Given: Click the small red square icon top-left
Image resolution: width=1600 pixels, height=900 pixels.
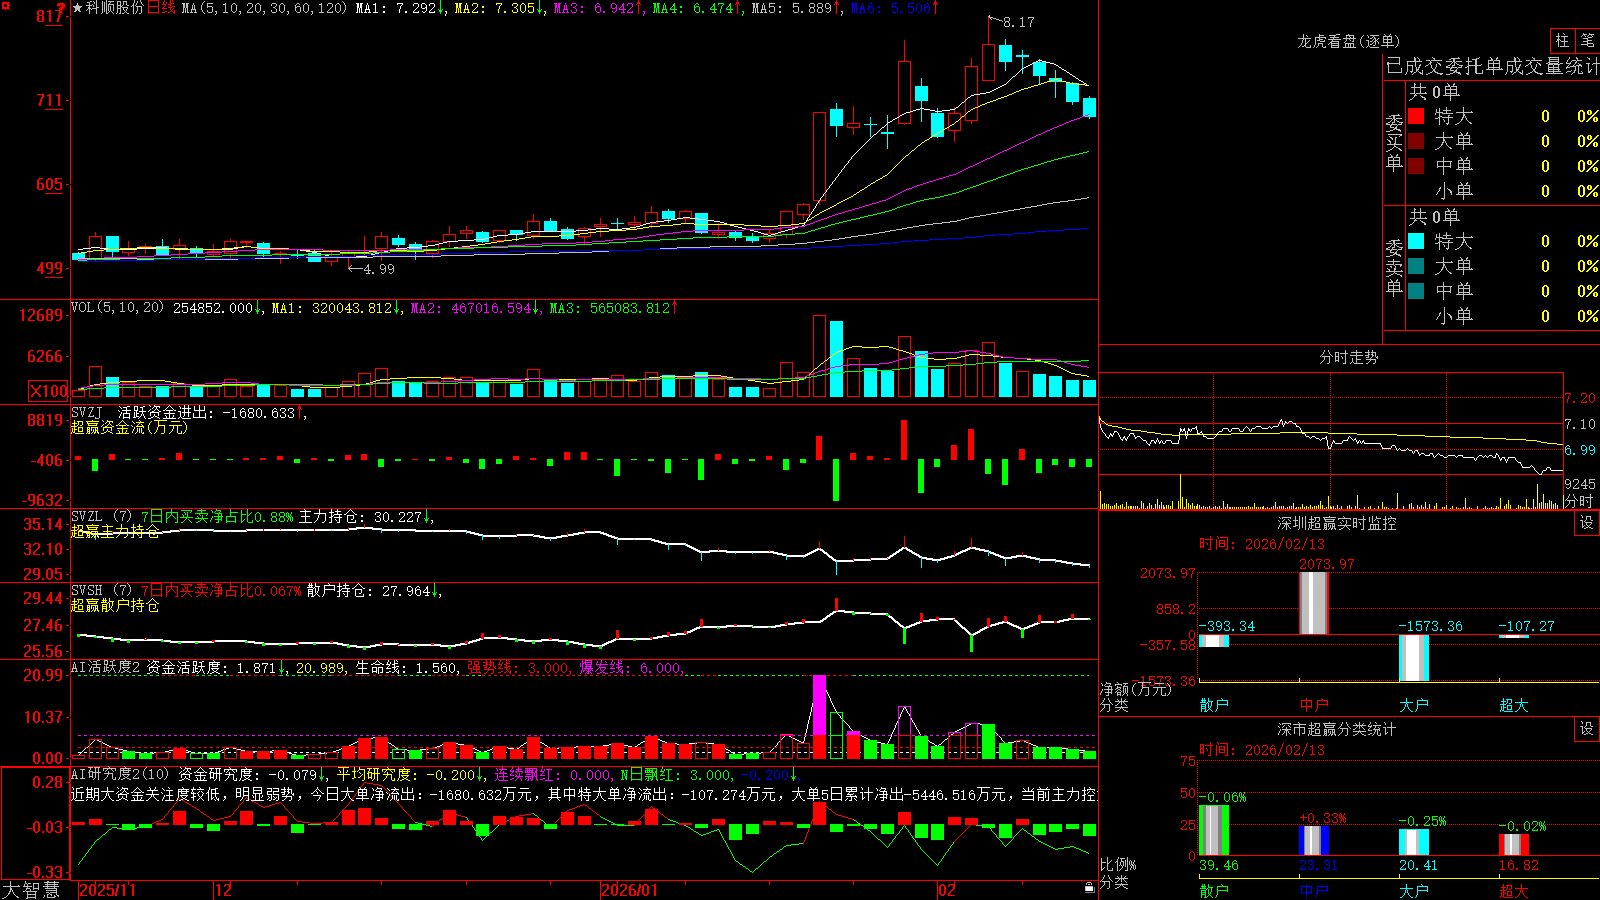Looking at the screenshot, I should [6, 6].
